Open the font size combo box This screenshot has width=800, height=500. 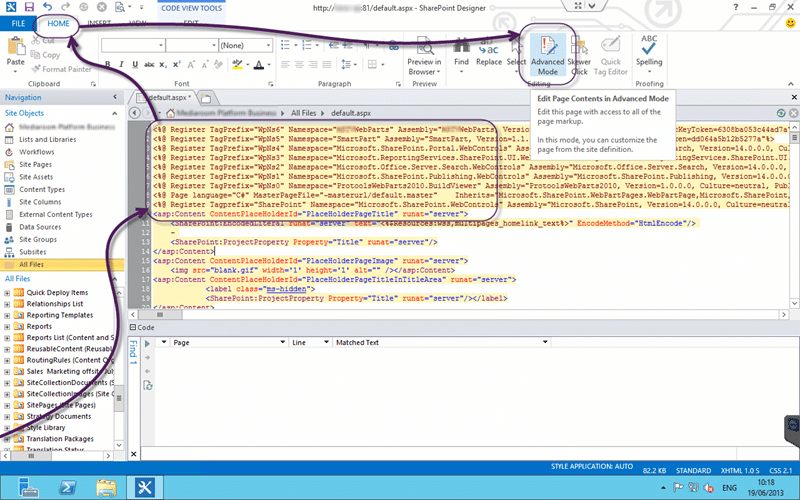click(x=192, y=45)
